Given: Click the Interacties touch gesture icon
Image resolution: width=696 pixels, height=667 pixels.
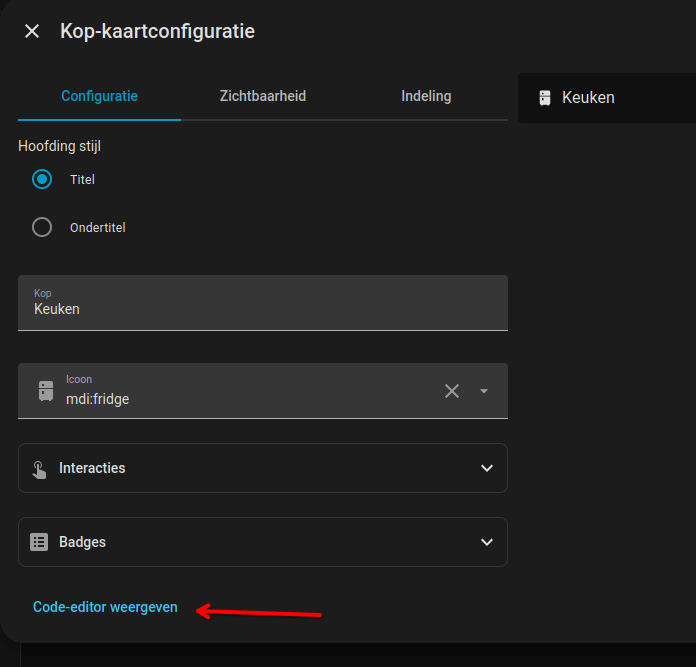Looking at the screenshot, I should tap(39, 468).
